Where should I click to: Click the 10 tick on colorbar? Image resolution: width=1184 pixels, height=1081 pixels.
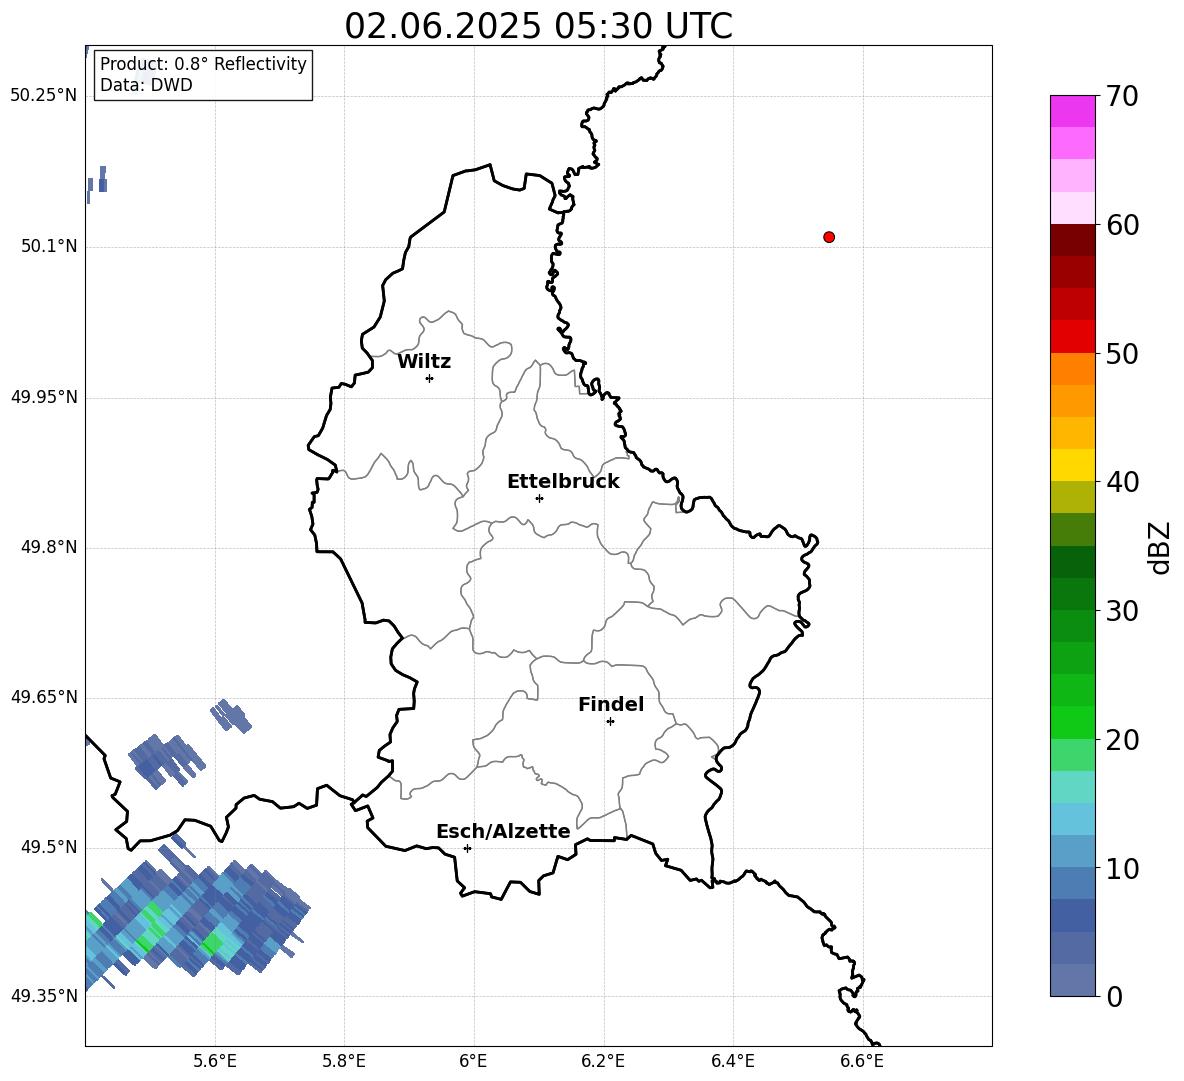[x=1122, y=868]
